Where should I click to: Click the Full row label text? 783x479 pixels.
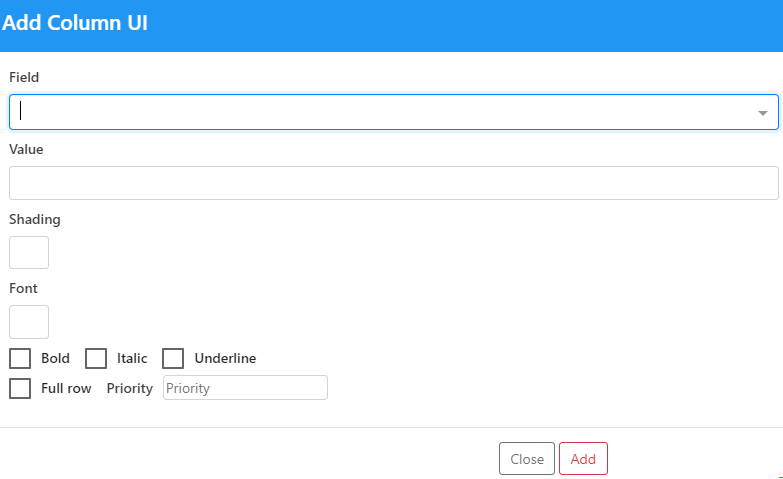tap(66, 388)
